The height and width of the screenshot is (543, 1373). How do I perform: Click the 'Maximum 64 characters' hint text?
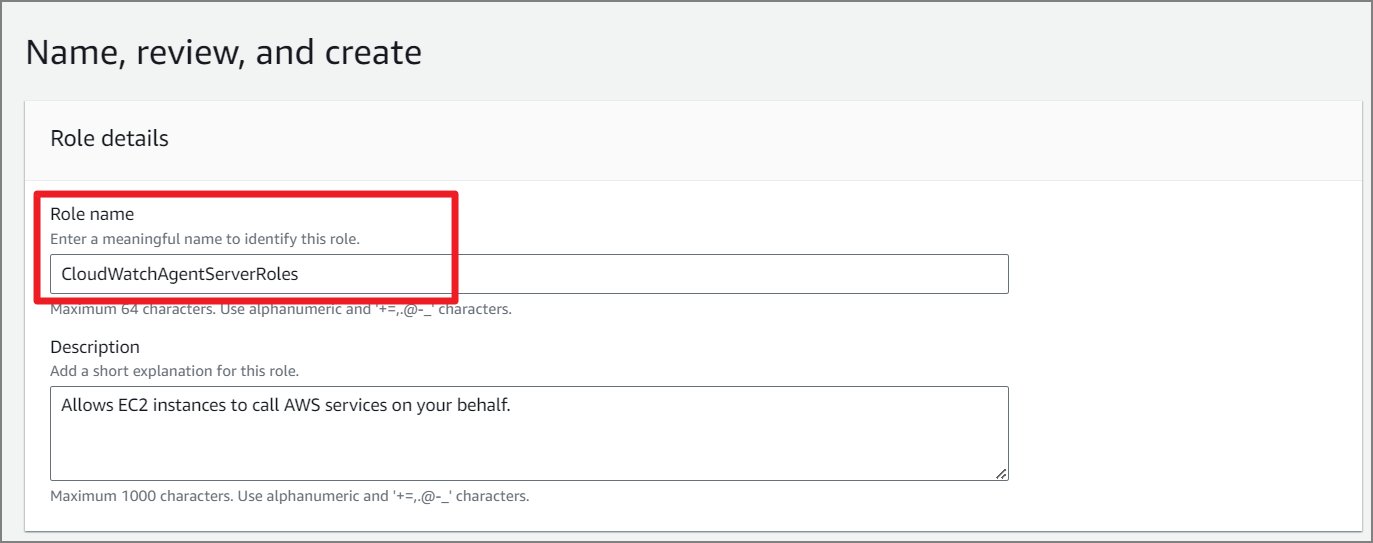[x=281, y=309]
